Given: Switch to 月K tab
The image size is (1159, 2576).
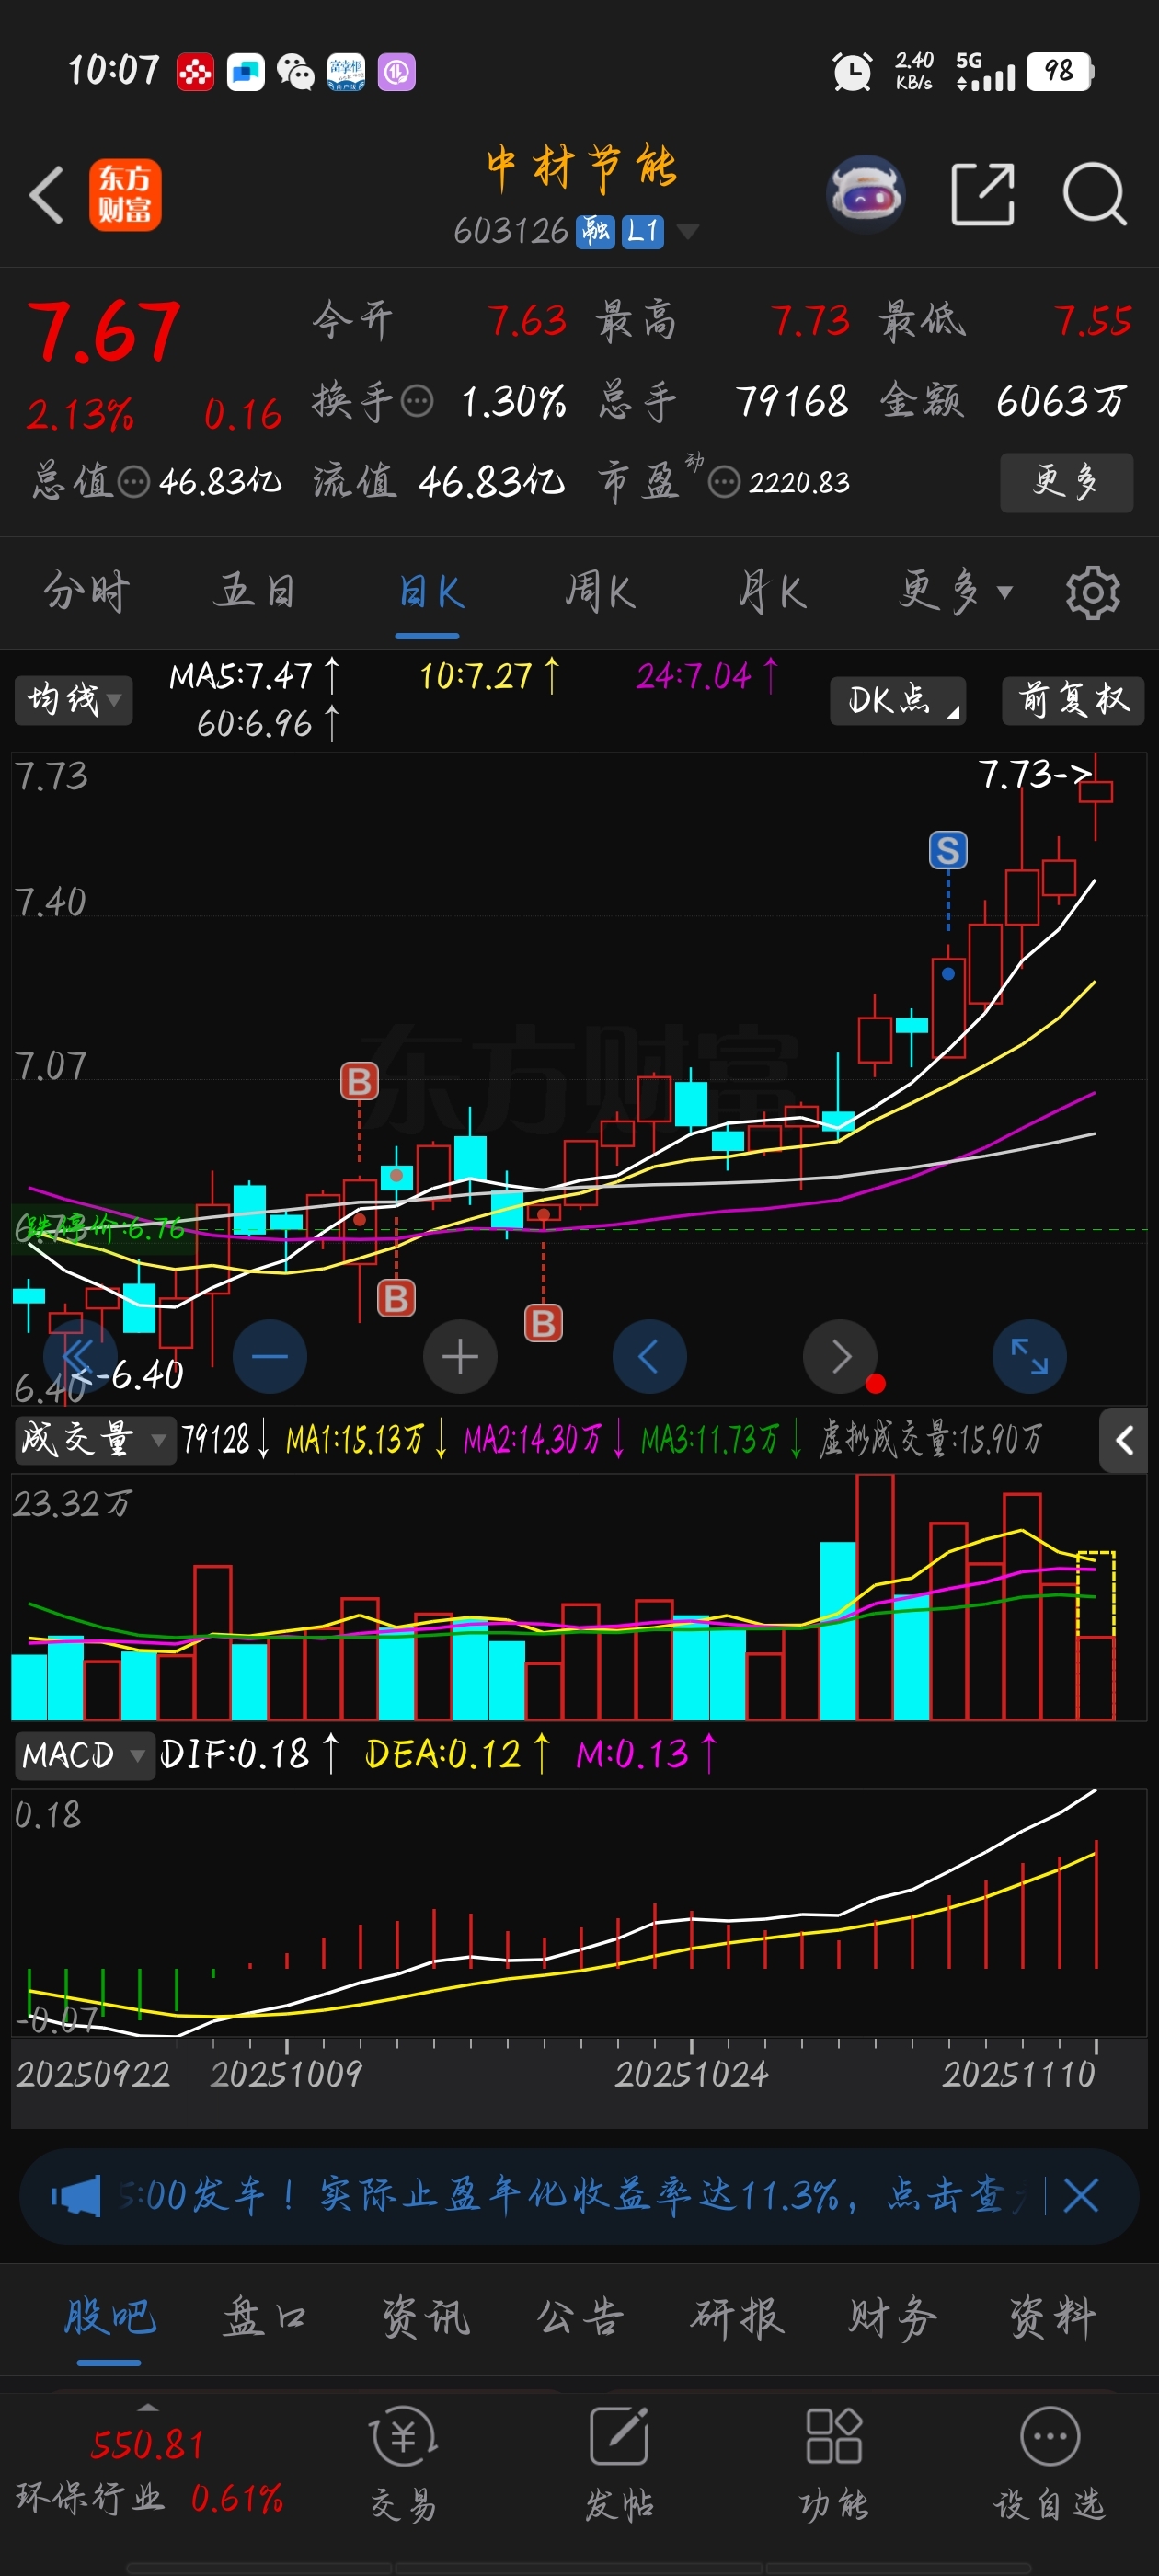Looking at the screenshot, I should point(772,592).
